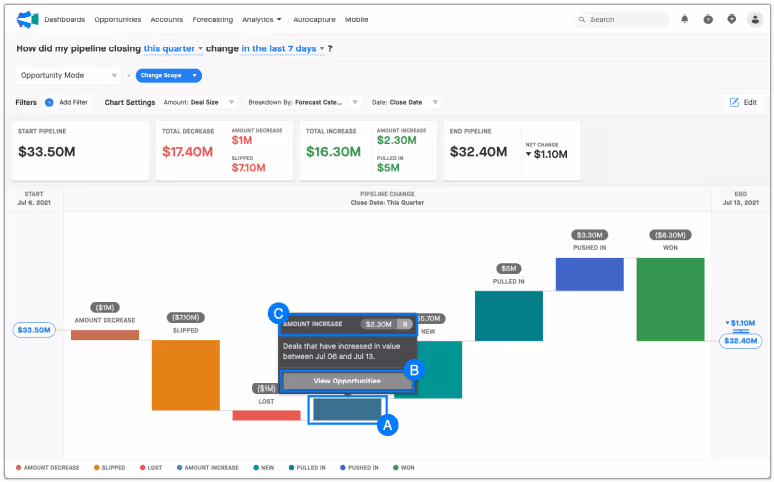Image resolution: width=774 pixels, height=482 pixels.
Task: Click the blue Add Filter plus icon
Action: coord(49,102)
